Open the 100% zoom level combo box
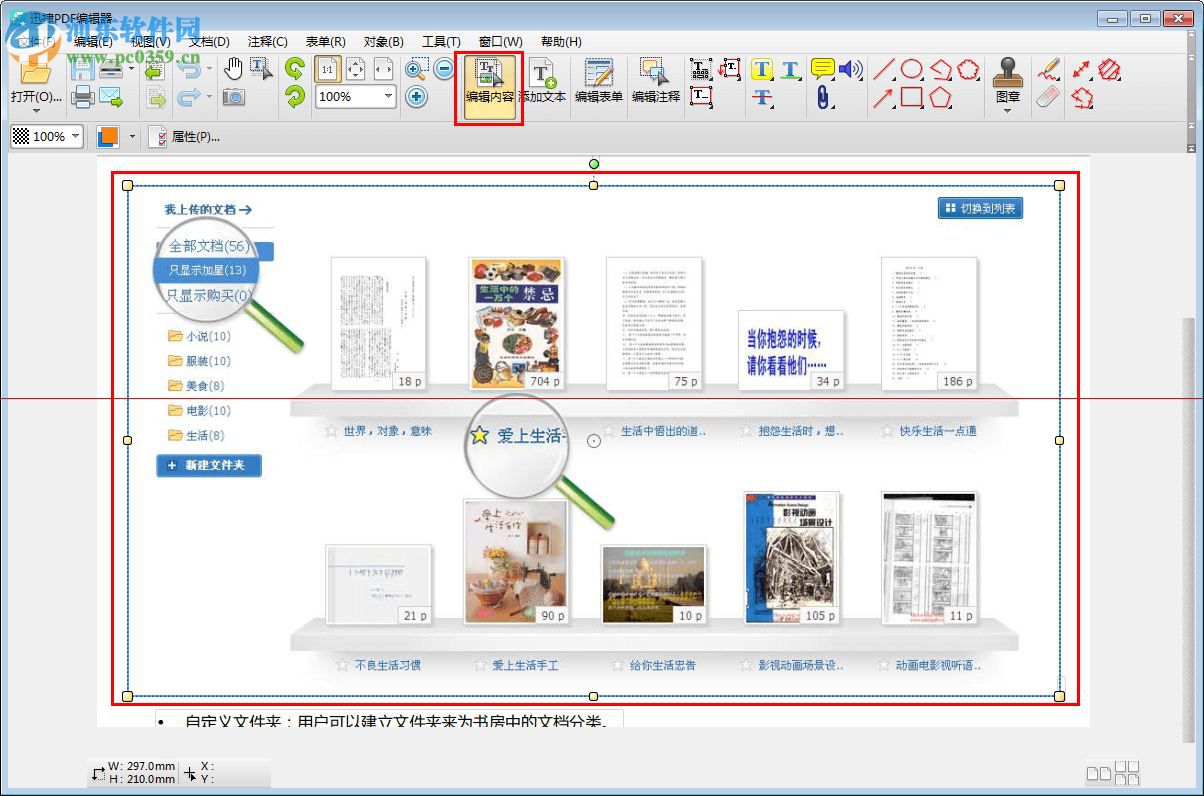Screen dimensions: 1204x796 (357, 97)
